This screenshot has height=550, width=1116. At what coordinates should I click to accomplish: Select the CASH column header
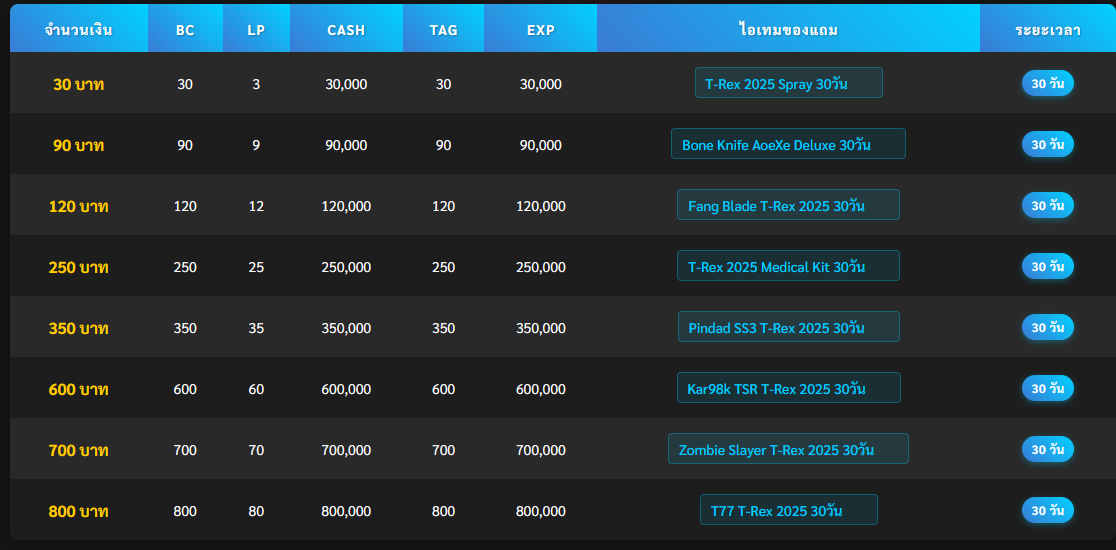point(346,30)
